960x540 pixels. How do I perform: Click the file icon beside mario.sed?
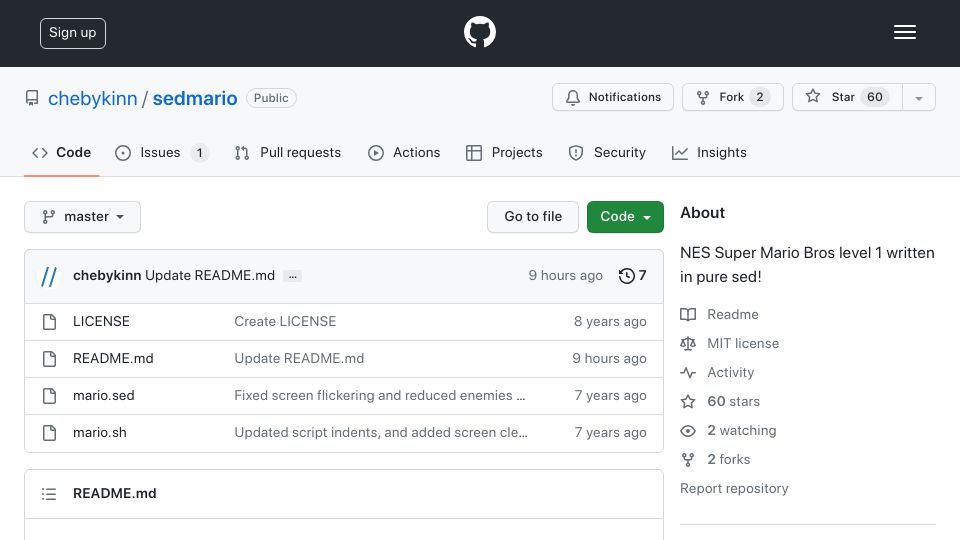(x=50, y=396)
